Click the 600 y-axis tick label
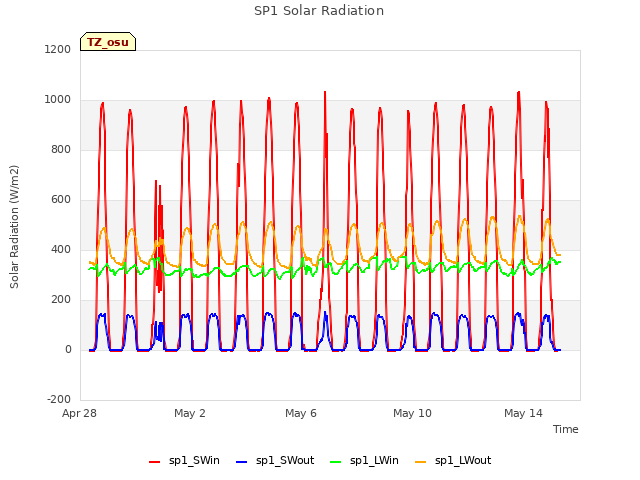Viewport: 640px width, 480px height. point(61,200)
